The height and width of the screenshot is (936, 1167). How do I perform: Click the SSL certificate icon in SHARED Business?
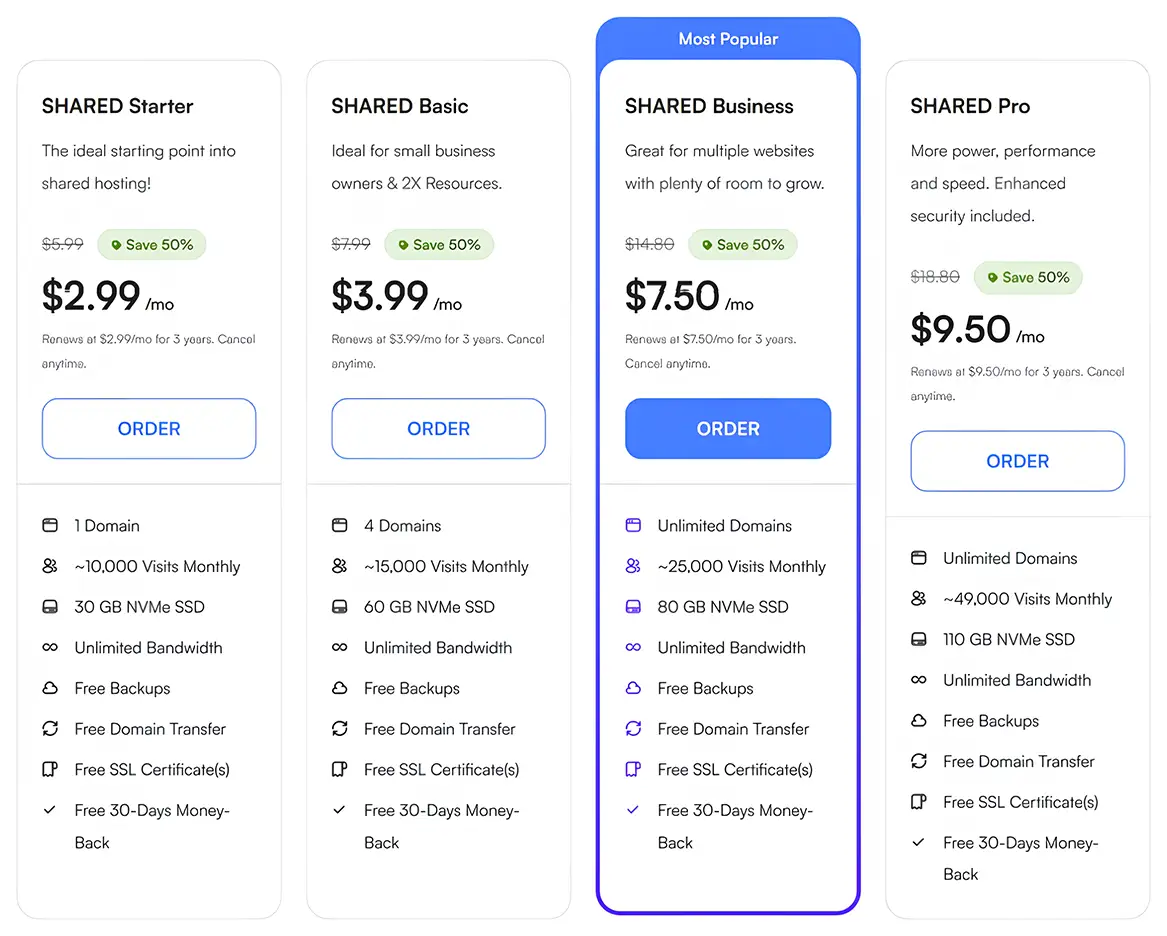point(633,770)
